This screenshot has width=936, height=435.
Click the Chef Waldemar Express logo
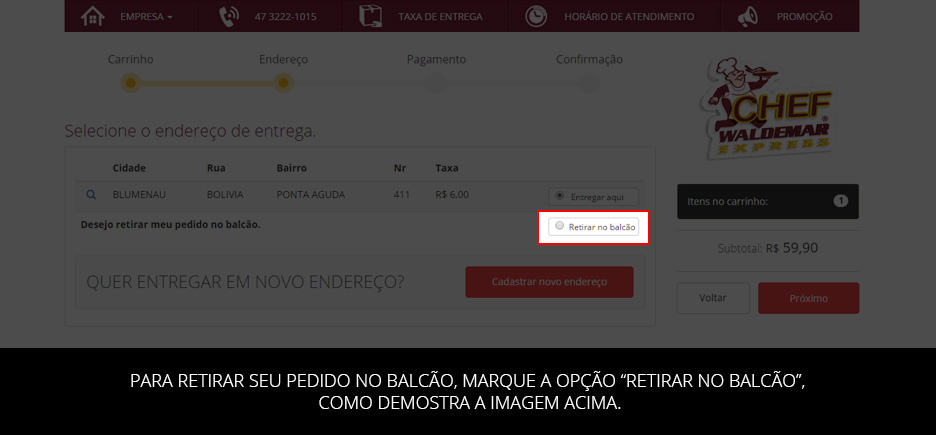pos(768,108)
